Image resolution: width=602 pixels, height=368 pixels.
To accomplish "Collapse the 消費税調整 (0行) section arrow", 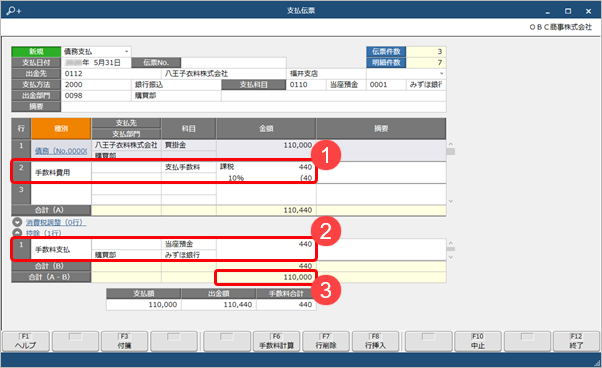I will 17,222.
